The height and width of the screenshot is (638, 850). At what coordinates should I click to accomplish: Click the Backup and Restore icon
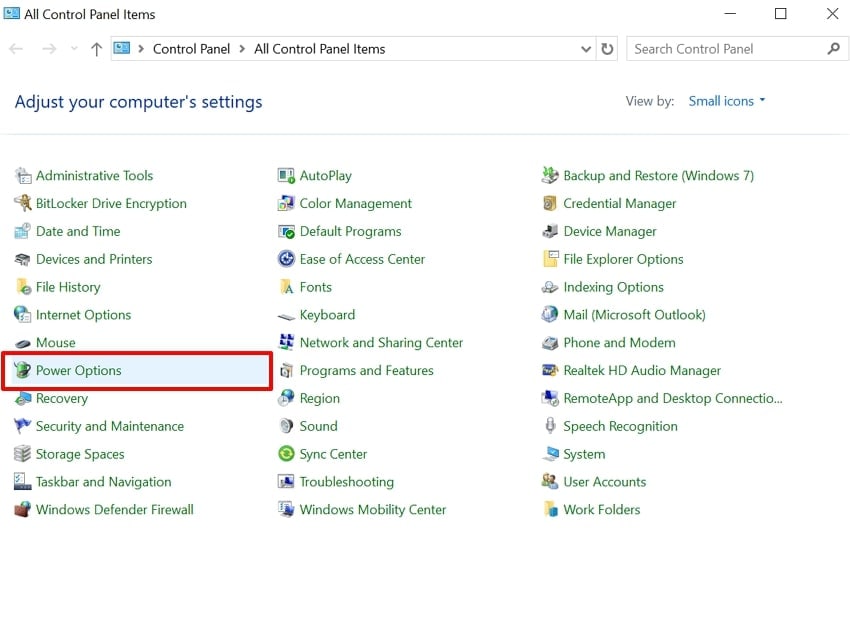[x=550, y=176]
